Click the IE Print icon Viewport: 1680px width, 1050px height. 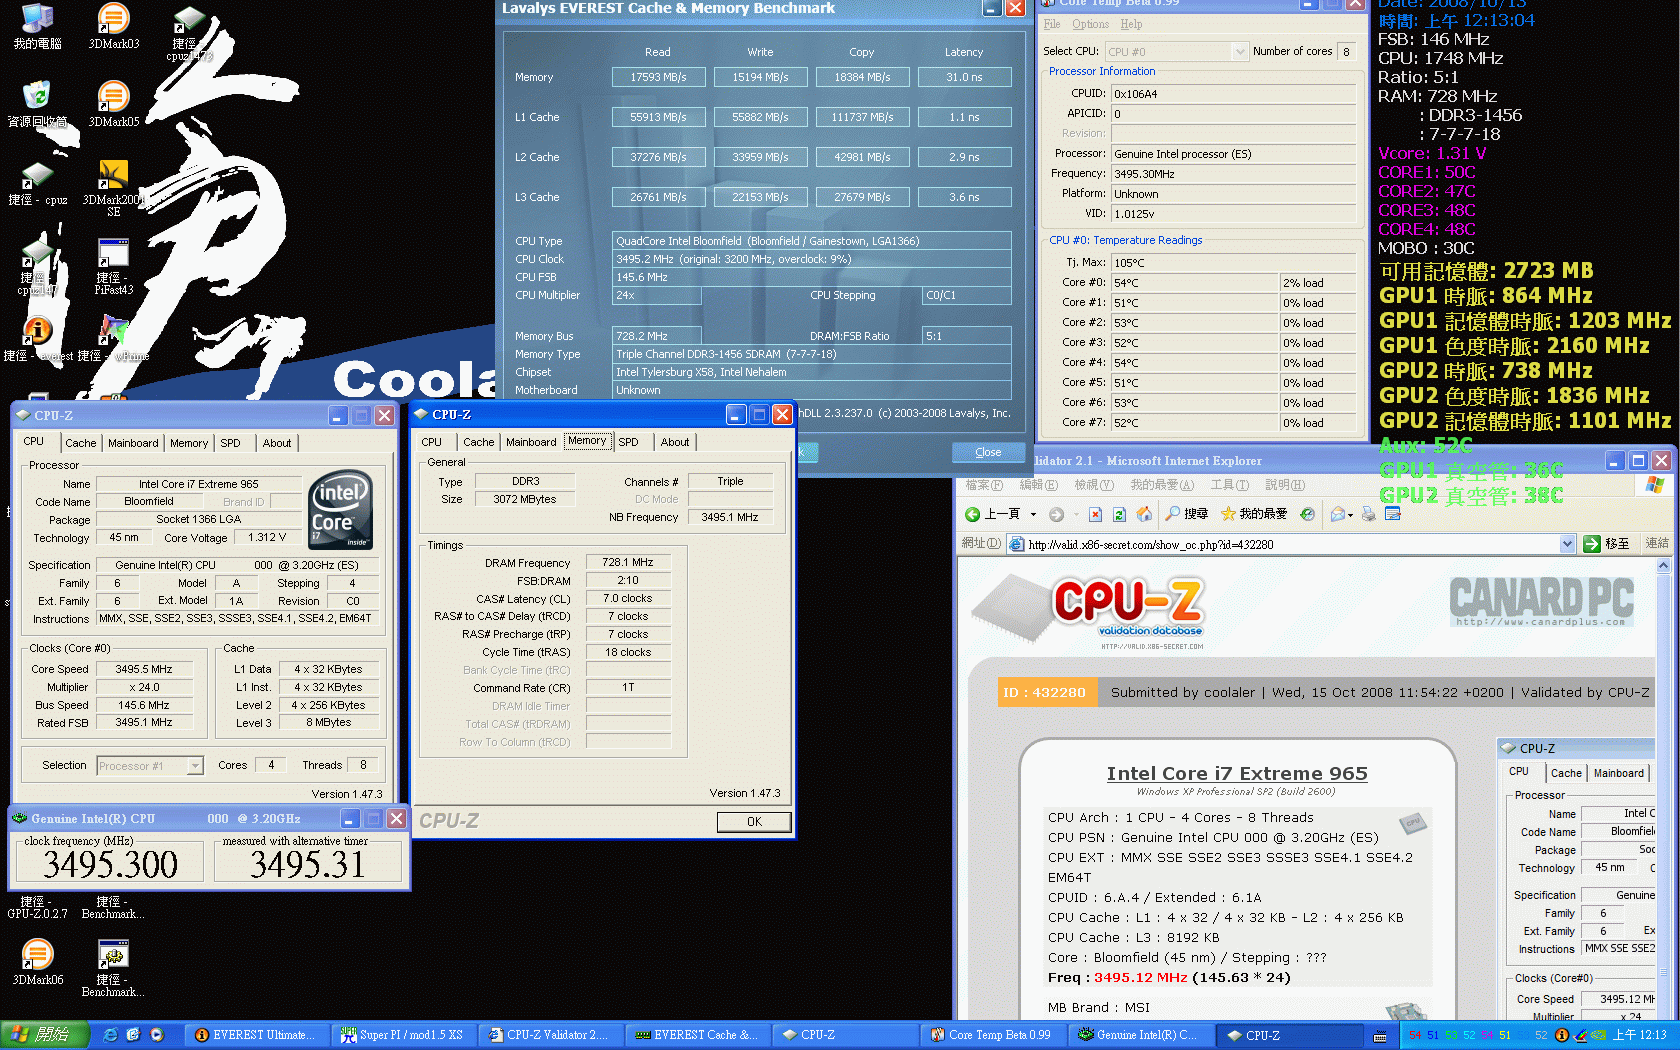[x=1369, y=514]
